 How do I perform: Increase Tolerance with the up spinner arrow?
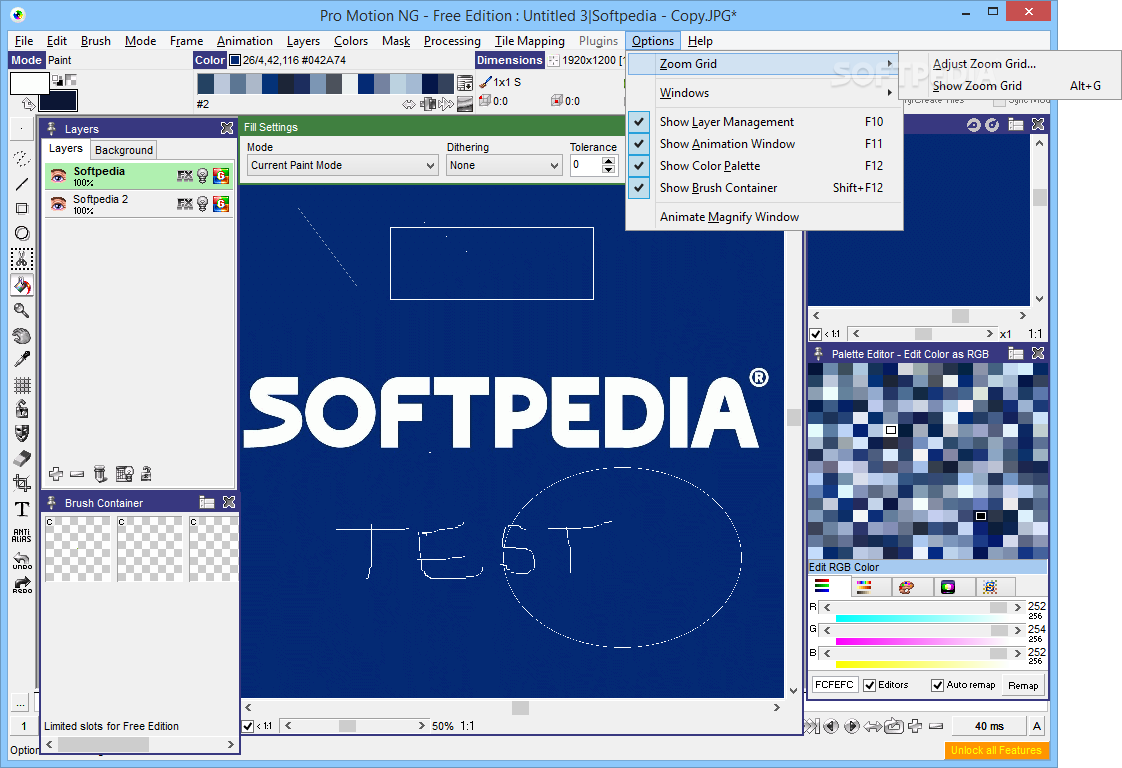coord(608,161)
